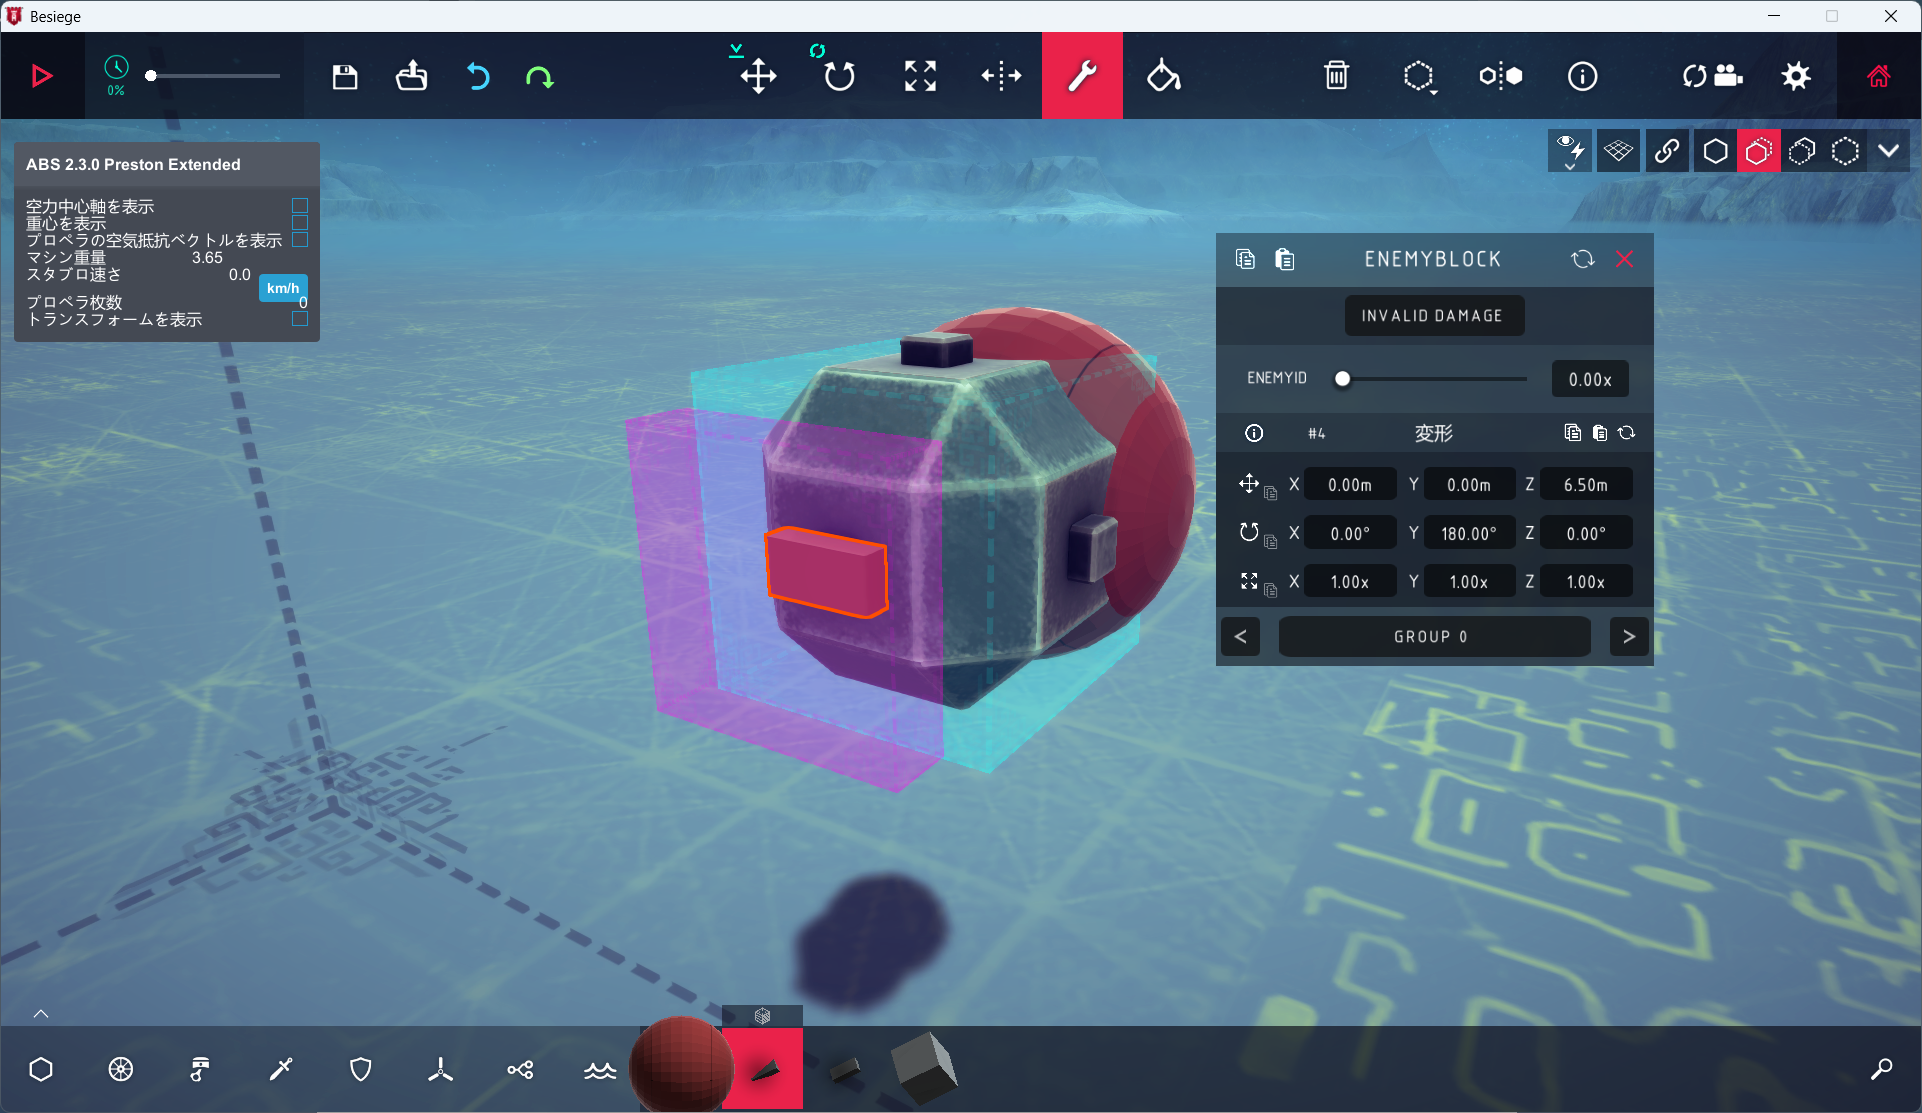Viewport: 1922px width, 1113px height.
Task: Open the wheel blocks category
Action: pyautogui.click(x=120, y=1069)
